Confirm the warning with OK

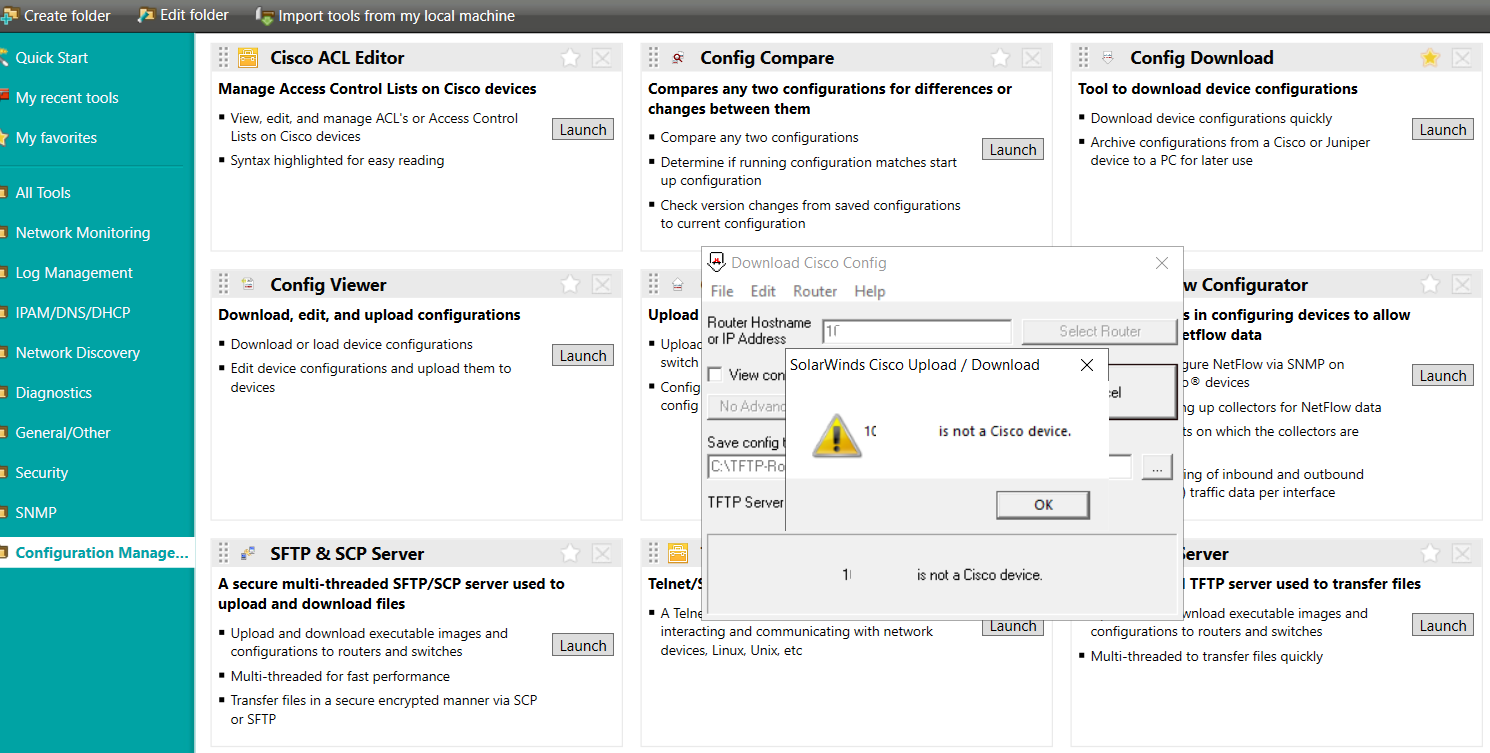tap(1043, 505)
